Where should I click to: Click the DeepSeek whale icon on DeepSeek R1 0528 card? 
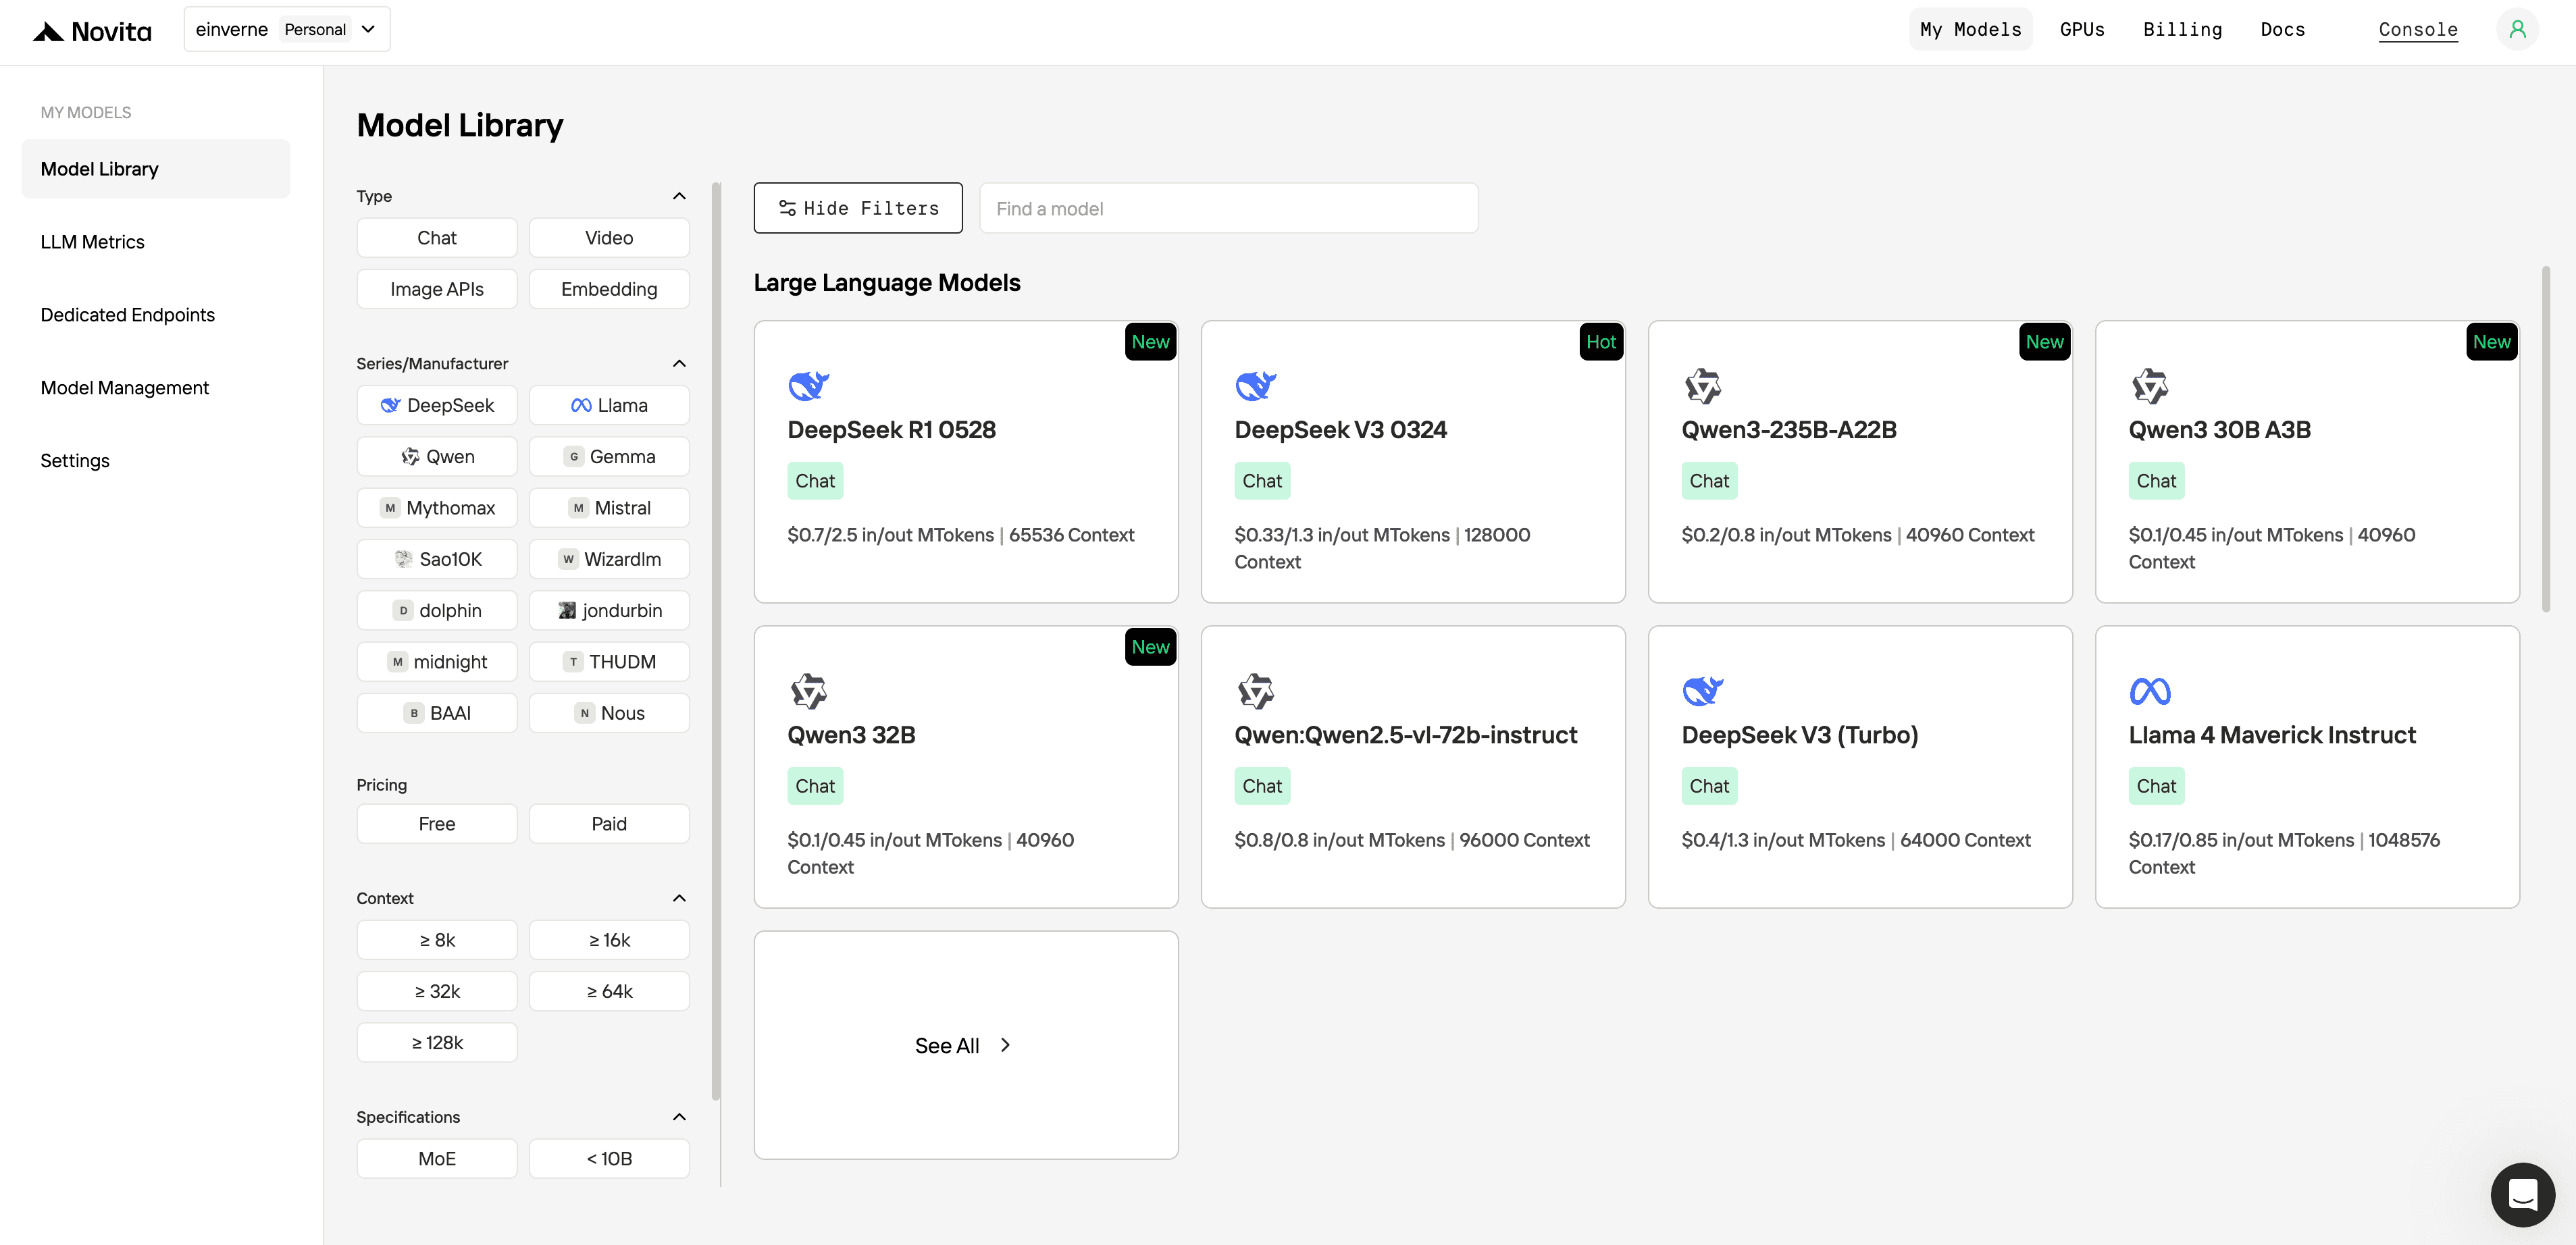(x=808, y=385)
